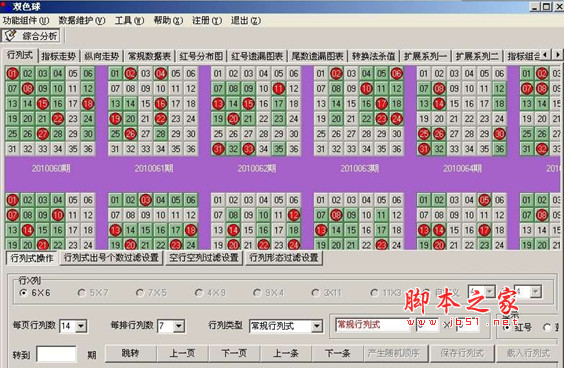The image size is (565, 368).
Task: Click the 转到 issue number input field
Action: (x=57, y=355)
